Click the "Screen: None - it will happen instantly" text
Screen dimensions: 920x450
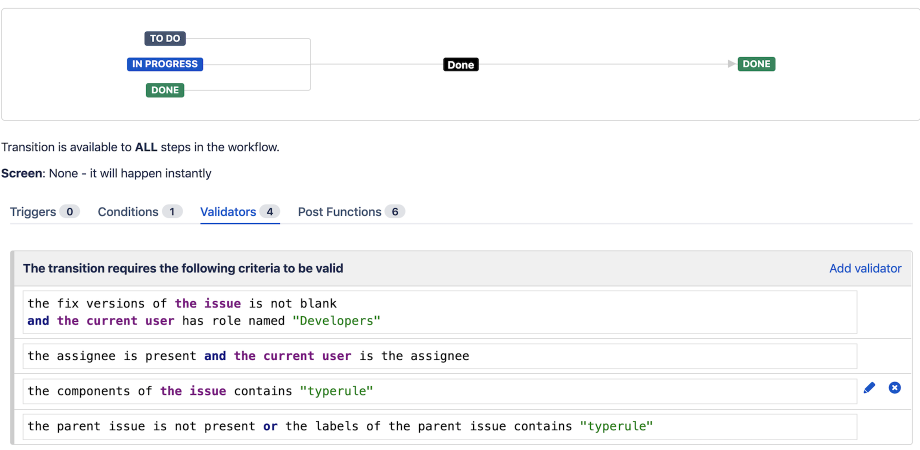click(x=106, y=173)
